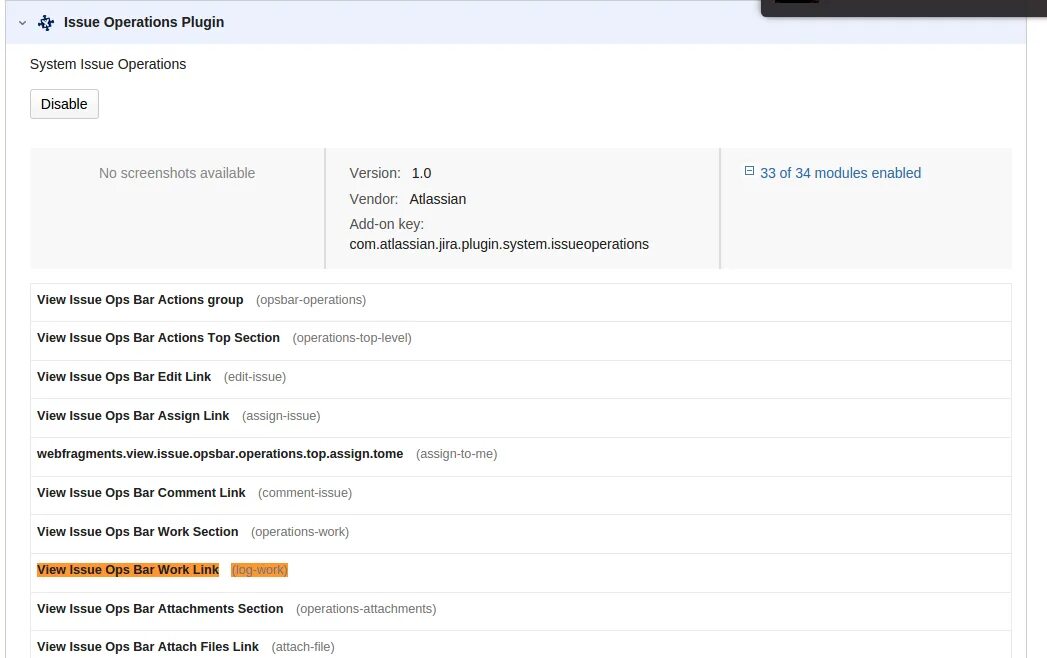This screenshot has width=1047, height=658.
Task: Disable the Issue Operations Plugin
Action: click(x=64, y=104)
